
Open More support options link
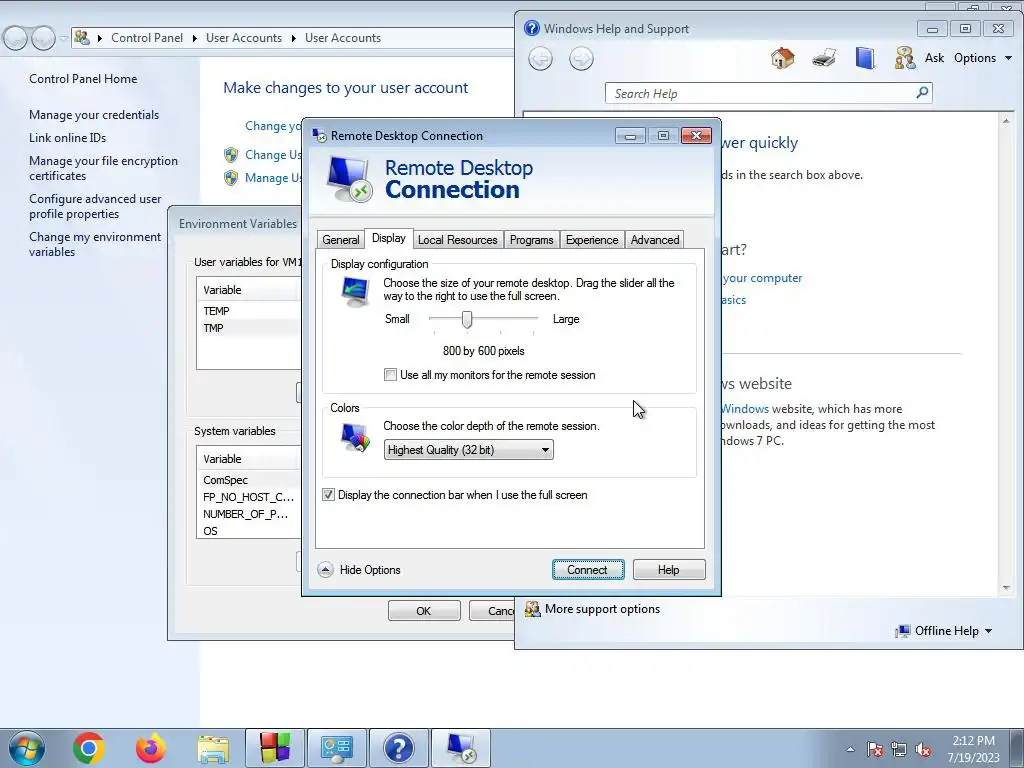point(602,609)
